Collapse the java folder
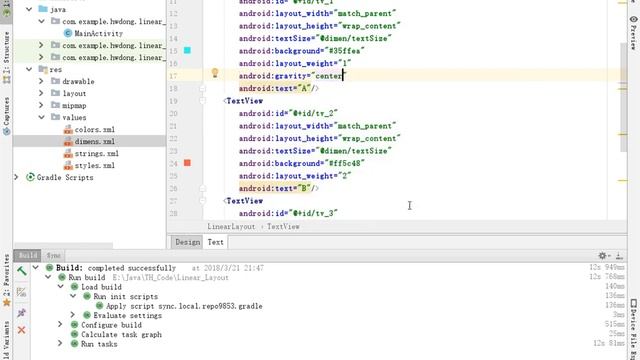Screen dimensions: 640x360 point(29,9)
